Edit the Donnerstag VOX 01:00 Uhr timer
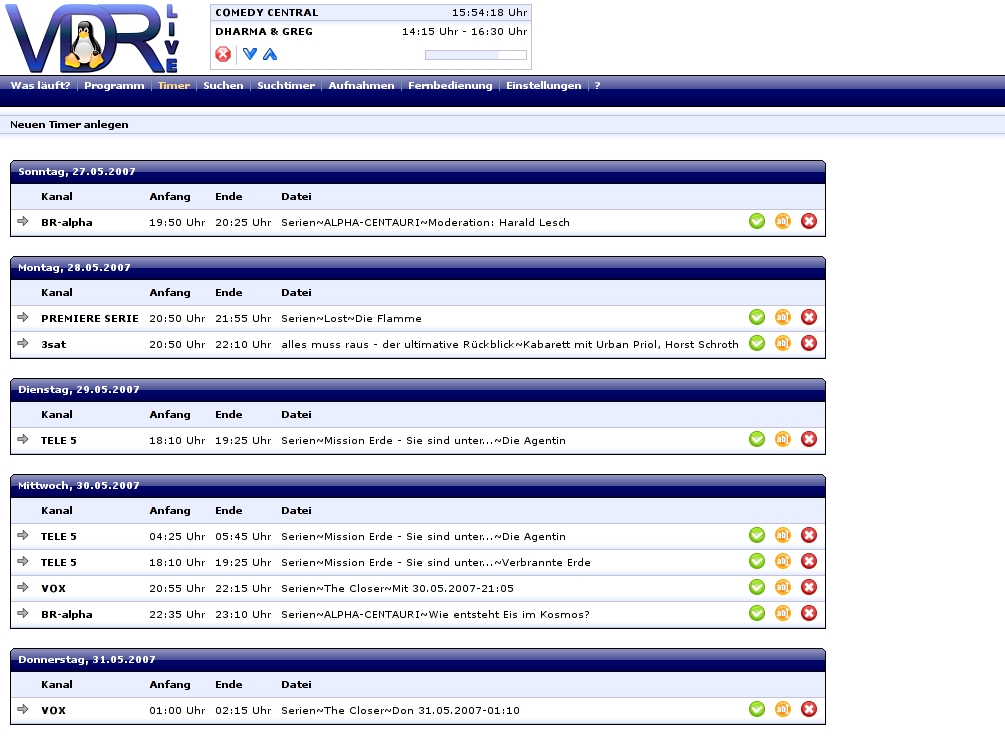Image resolution: width=1005 pixels, height=736 pixels. (x=783, y=709)
